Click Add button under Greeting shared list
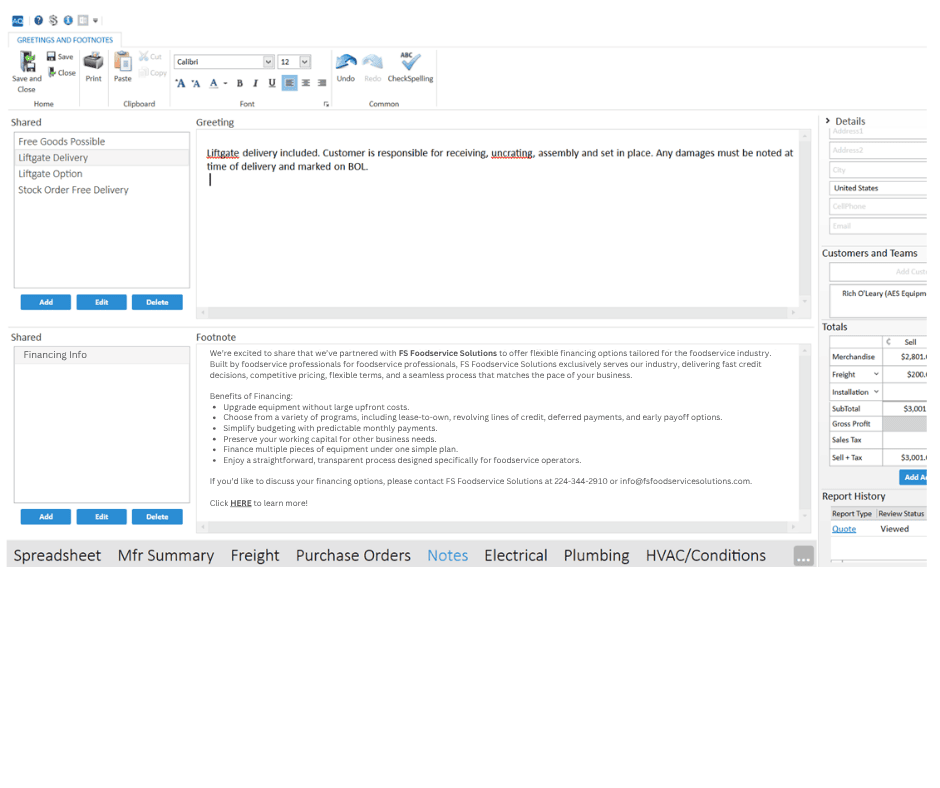940x788 pixels. (46, 302)
